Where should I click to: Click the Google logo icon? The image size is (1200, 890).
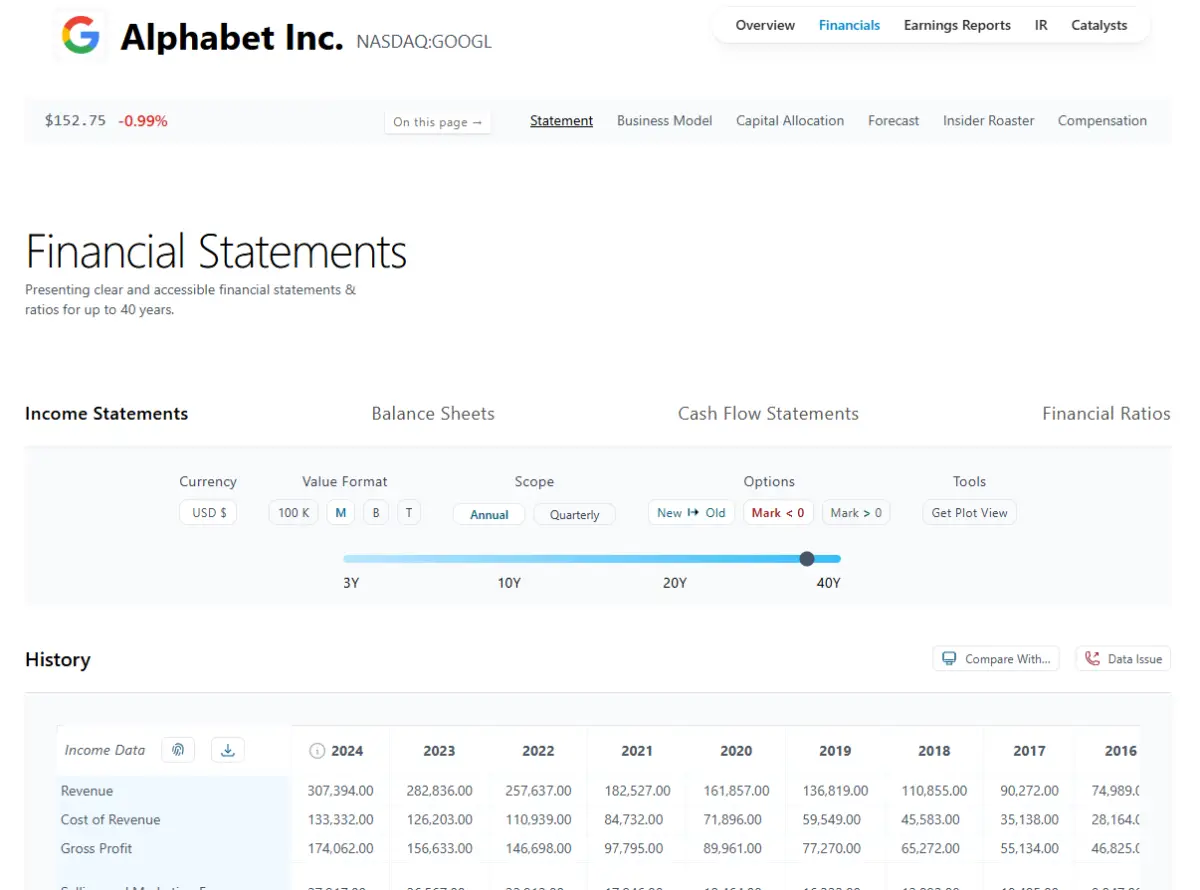80,36
